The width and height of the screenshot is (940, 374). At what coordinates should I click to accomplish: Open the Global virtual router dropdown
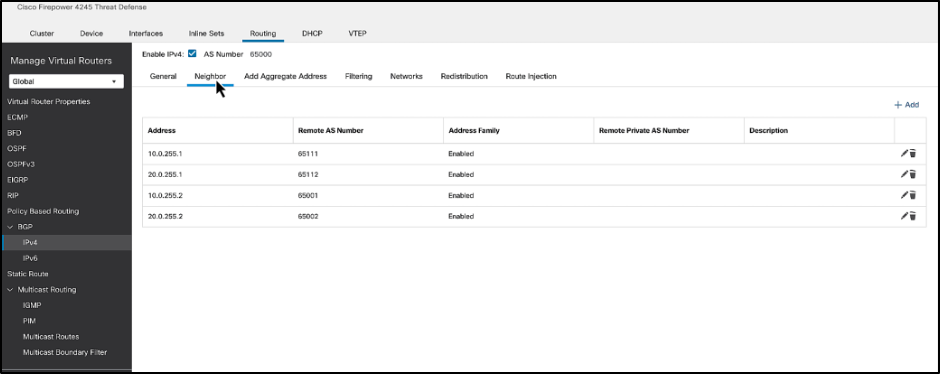click(66, 82)
